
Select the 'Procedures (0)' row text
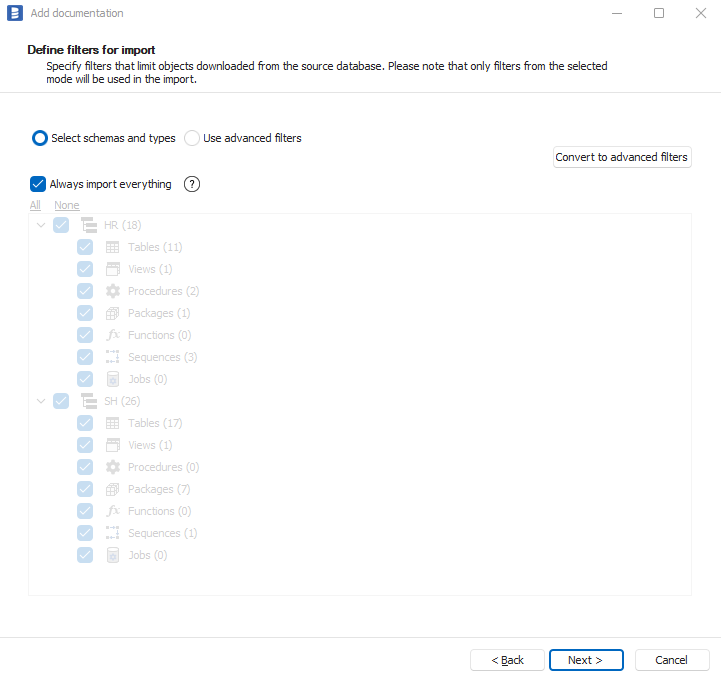click(x=163, y=467)
